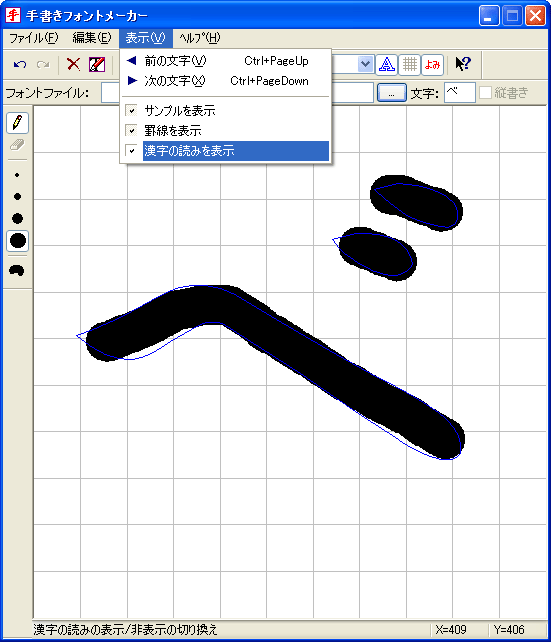Click the context help pointer icon
Viewport: 551px width, 642px height.
pyautogui.click(x=463, y=64)
